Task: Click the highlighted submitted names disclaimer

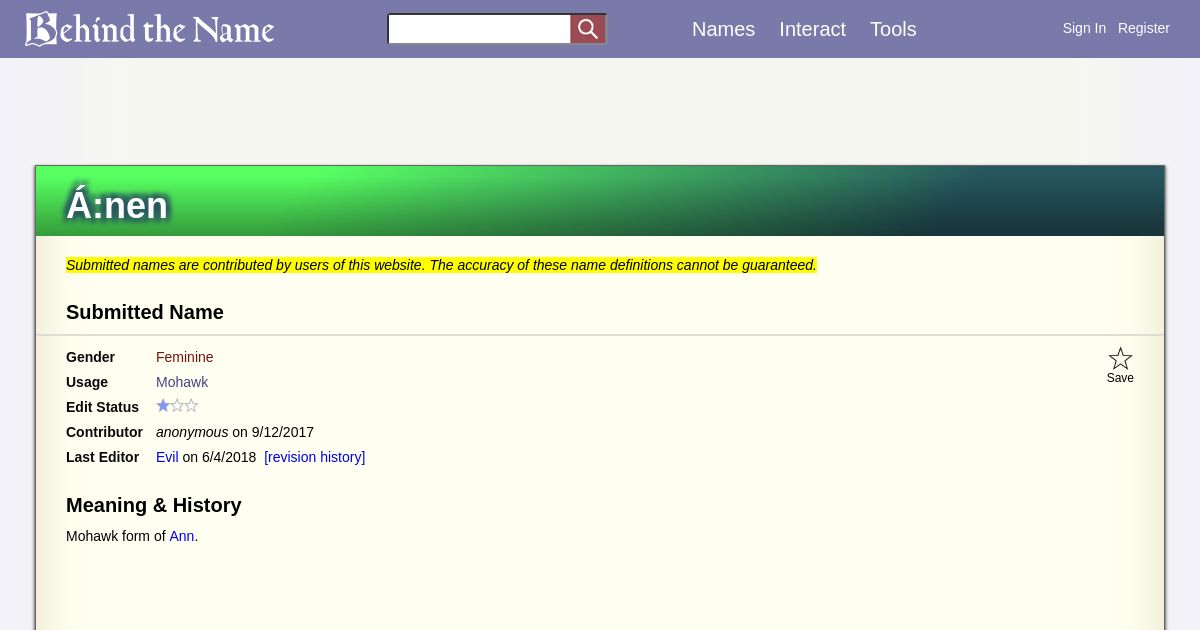Action: 441,265
